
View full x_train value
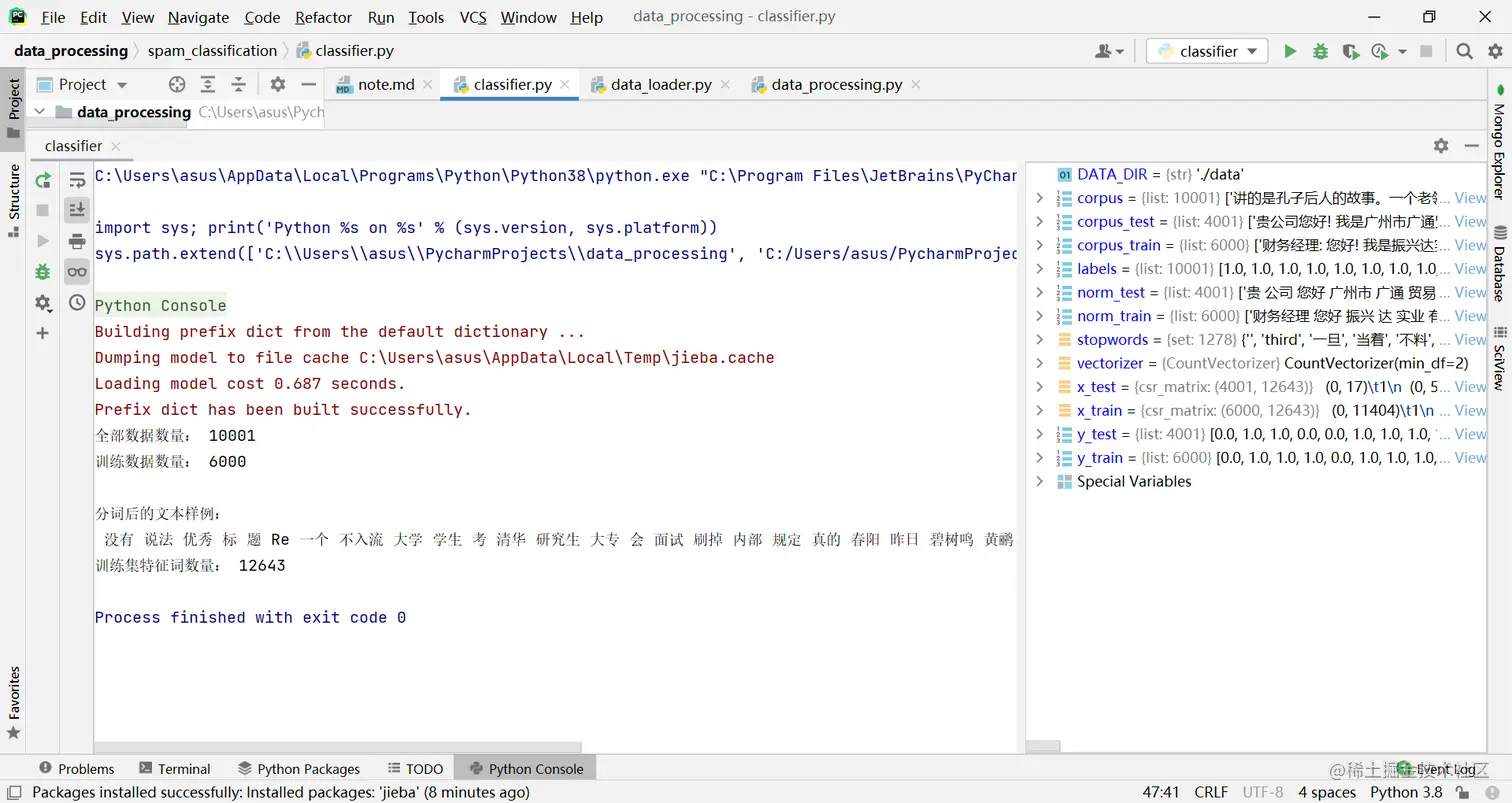pyautogui.click(x=1470, y=410)
